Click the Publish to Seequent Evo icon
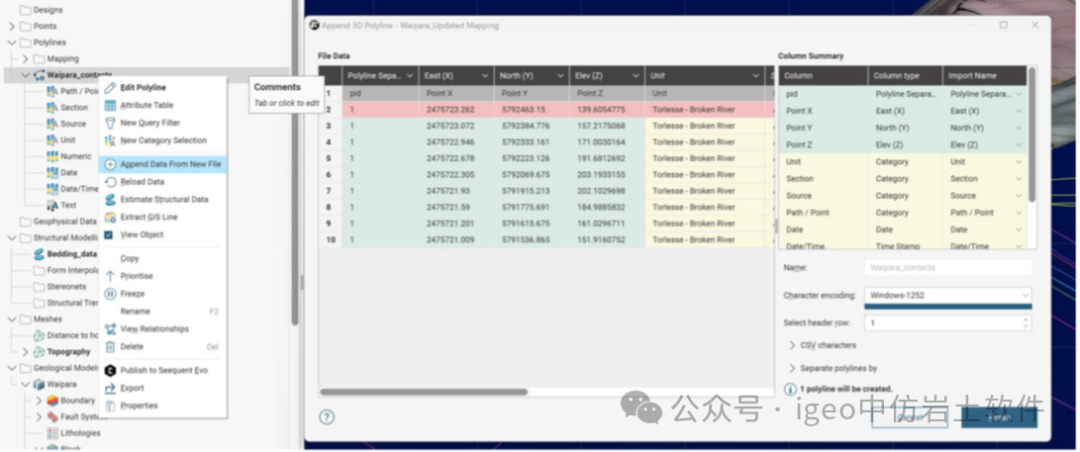This screenshot has width=1080, height=452. (x=110, y=370)
